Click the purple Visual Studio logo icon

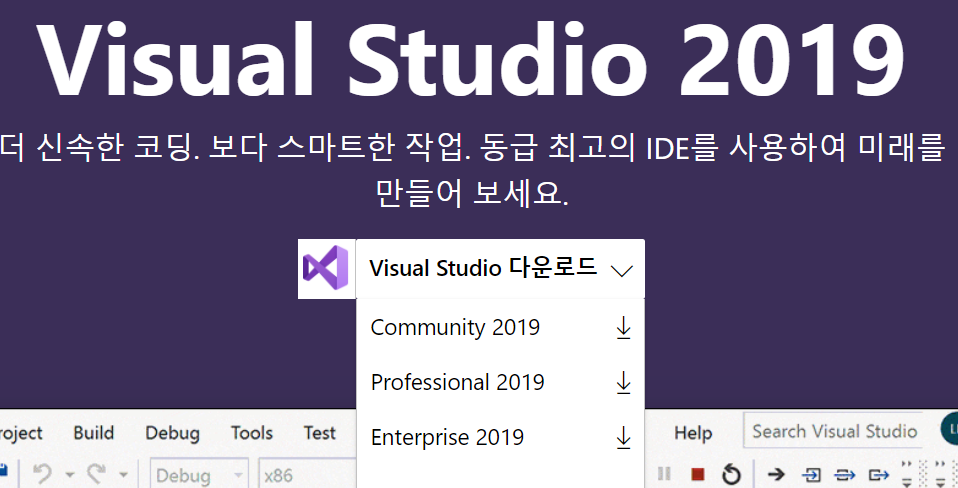coord(326,269)
